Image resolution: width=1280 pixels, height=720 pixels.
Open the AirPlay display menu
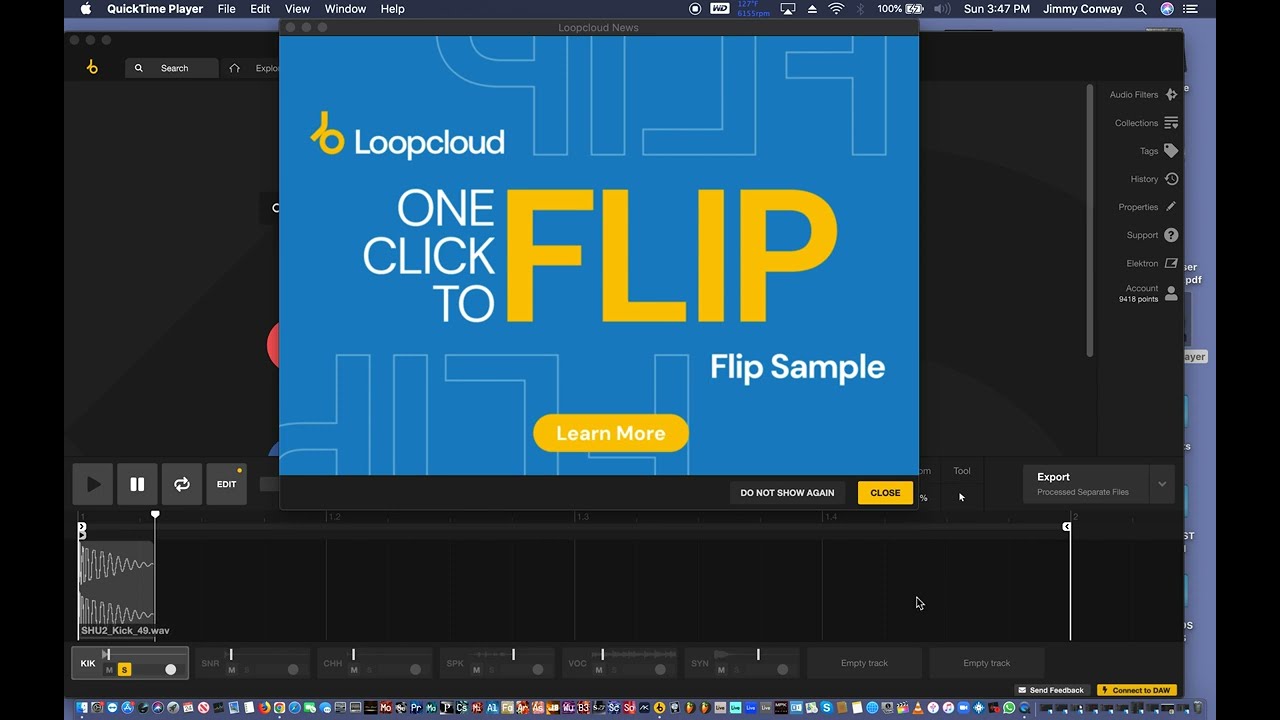coord(788,9)
